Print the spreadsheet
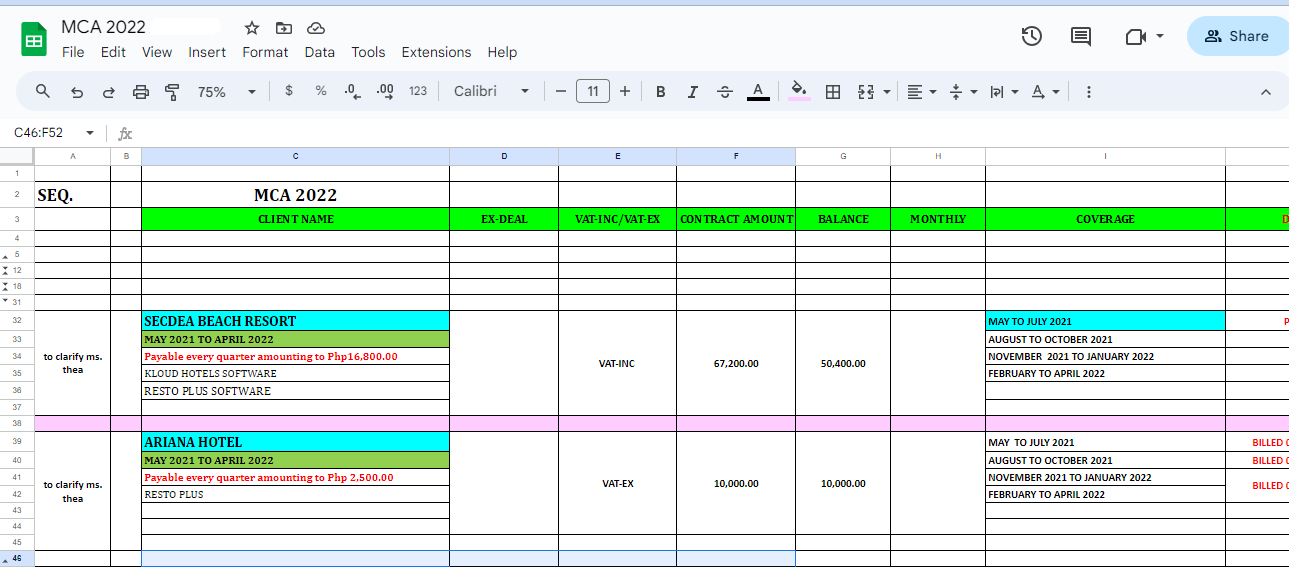Image resolution: width=1289 pixels, height=567 pixels. 141,91
